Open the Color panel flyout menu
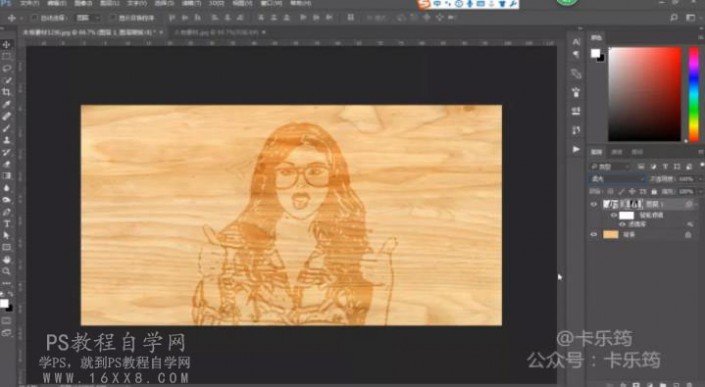Image resolution: width=705 pixels, height=387 pixels. (701, 38)
